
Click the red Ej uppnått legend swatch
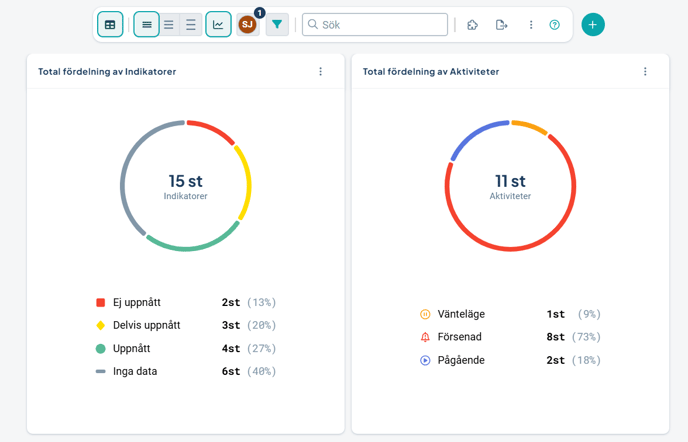click(101, 302)
